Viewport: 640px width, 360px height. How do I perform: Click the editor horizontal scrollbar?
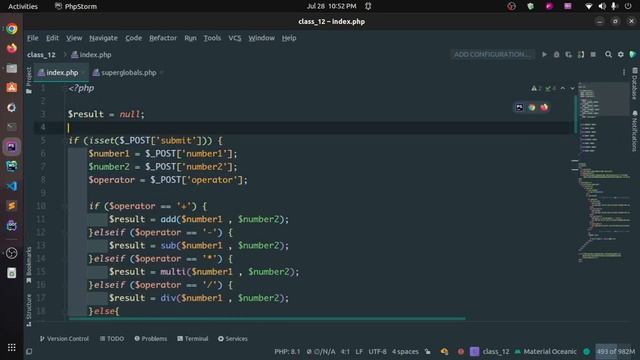[x=267, y=318]
